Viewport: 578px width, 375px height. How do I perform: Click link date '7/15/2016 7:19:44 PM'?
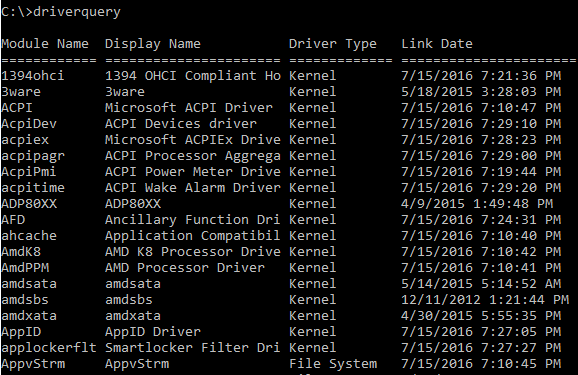(481, 172)
